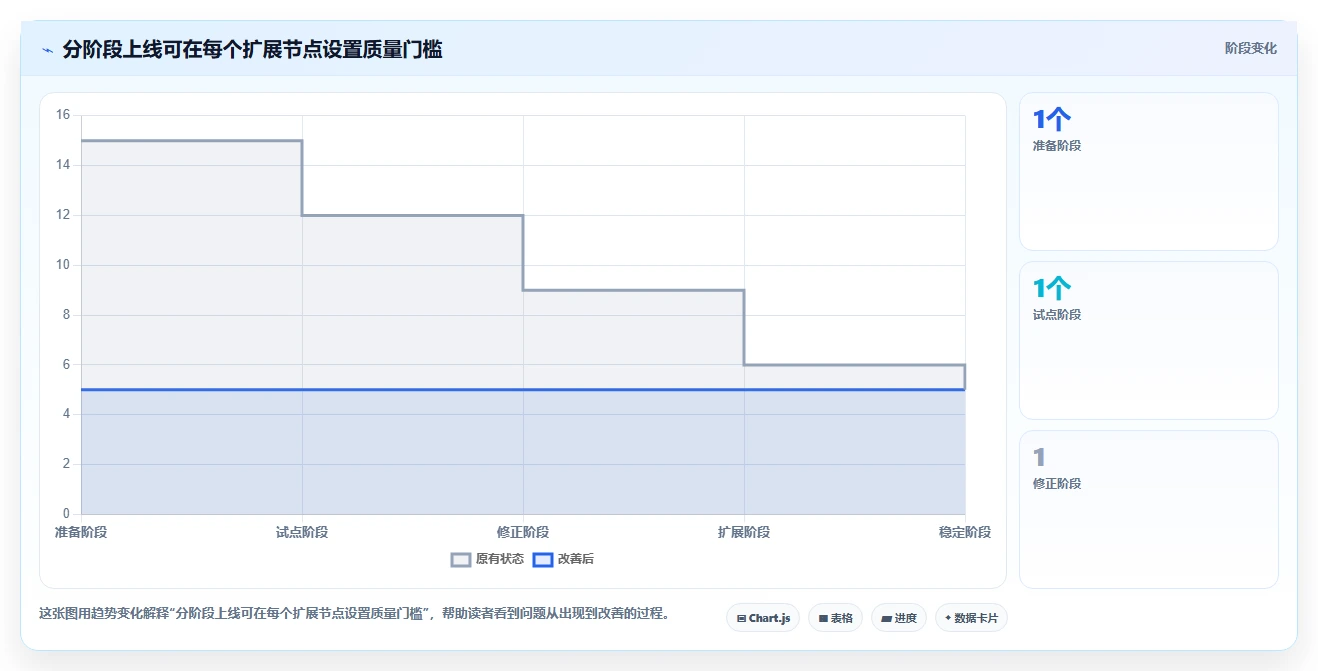The image size is (1318, 671).
Task: Click the 数据卡片 sparkle icon
Action: [x=948, y=618]
